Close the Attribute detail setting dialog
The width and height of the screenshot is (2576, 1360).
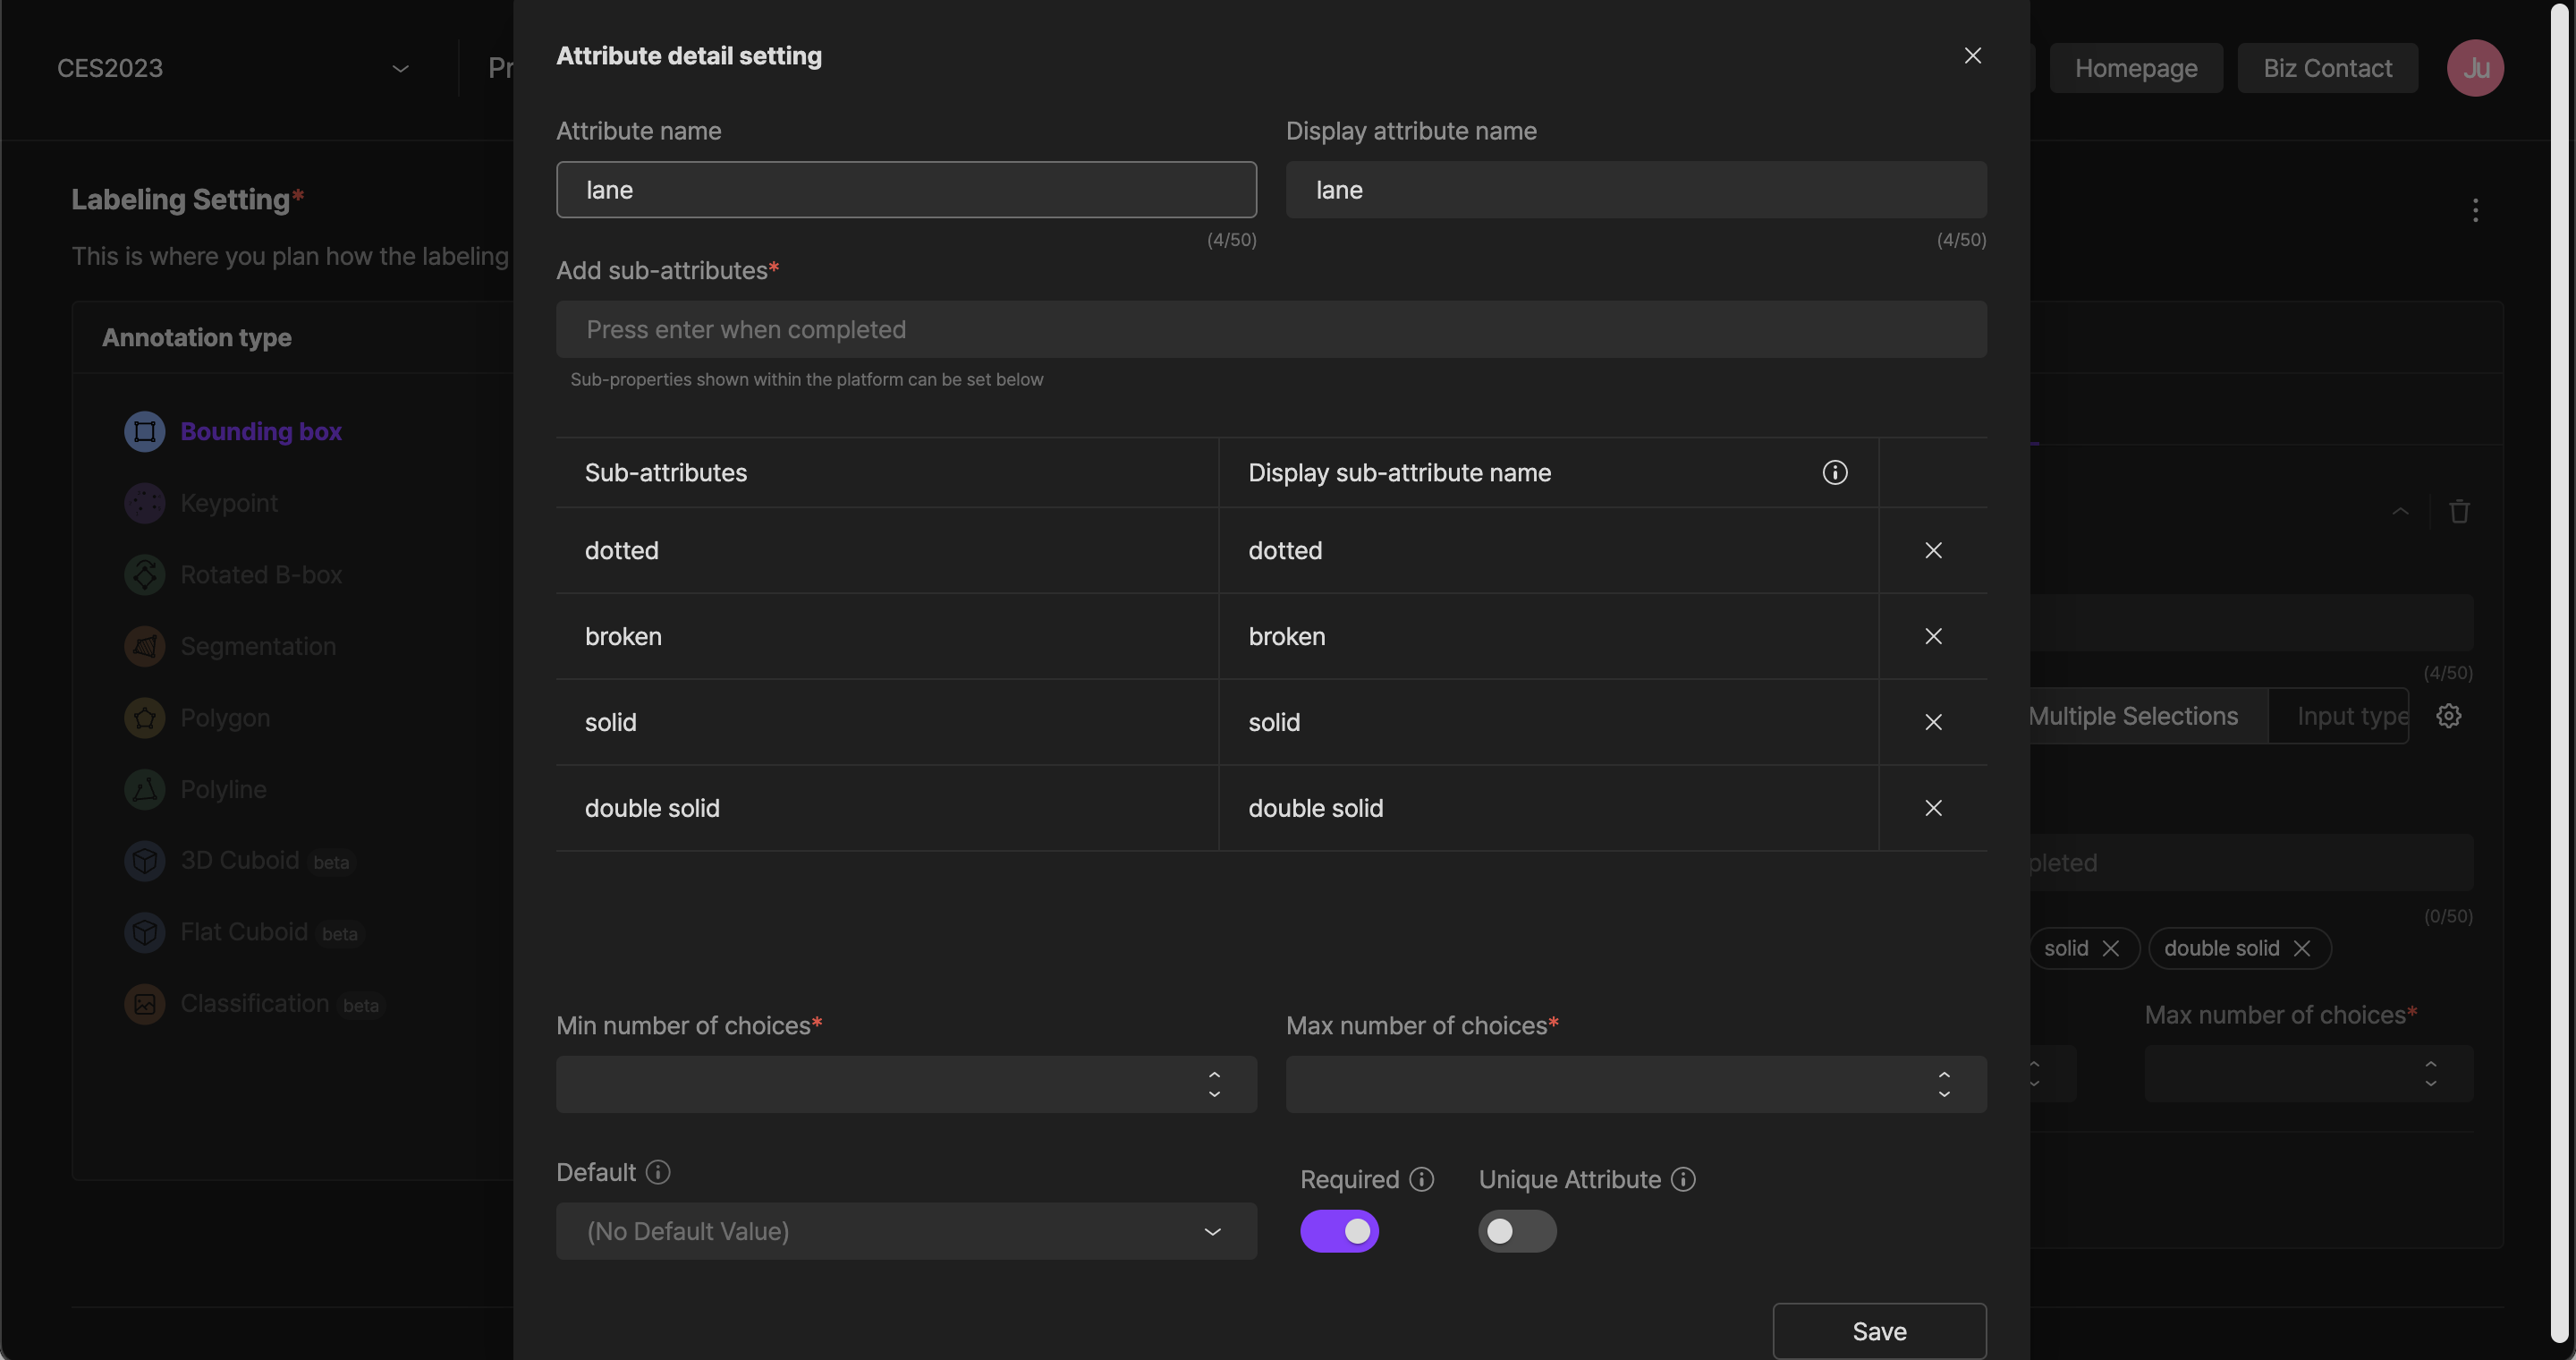(x=1972, y=56)
